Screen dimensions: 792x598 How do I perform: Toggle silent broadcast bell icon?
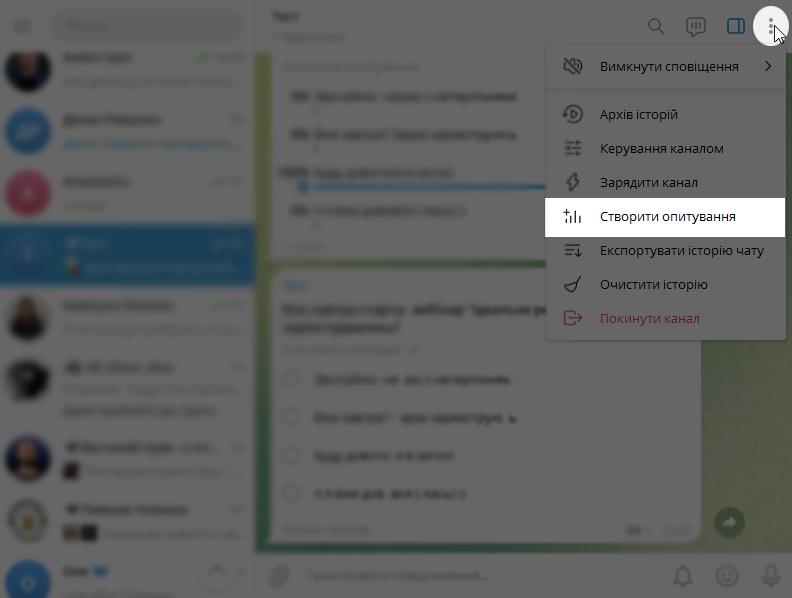point(683,576)
